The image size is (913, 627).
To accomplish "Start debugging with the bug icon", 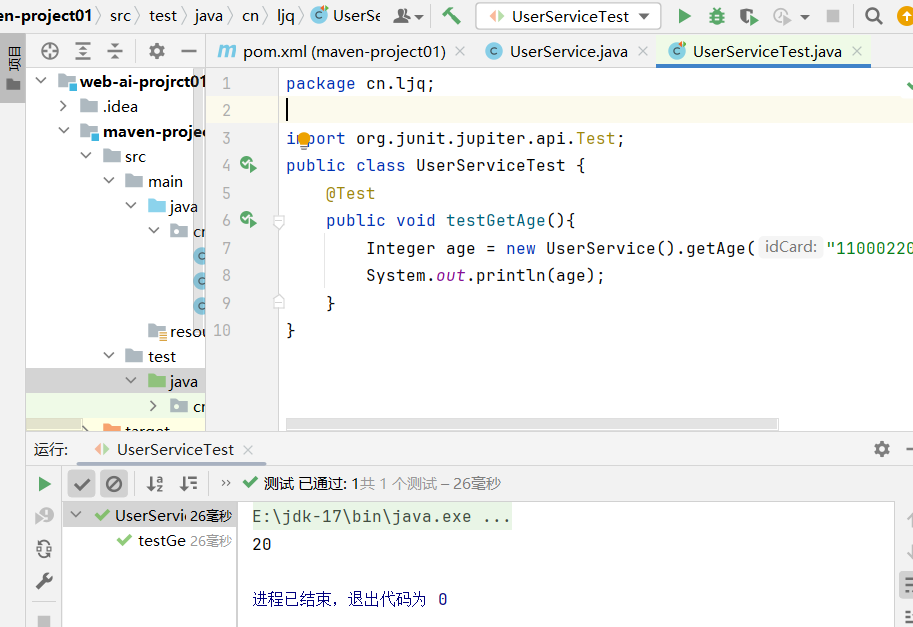I will pyautogui.click(x=717, y=16).
